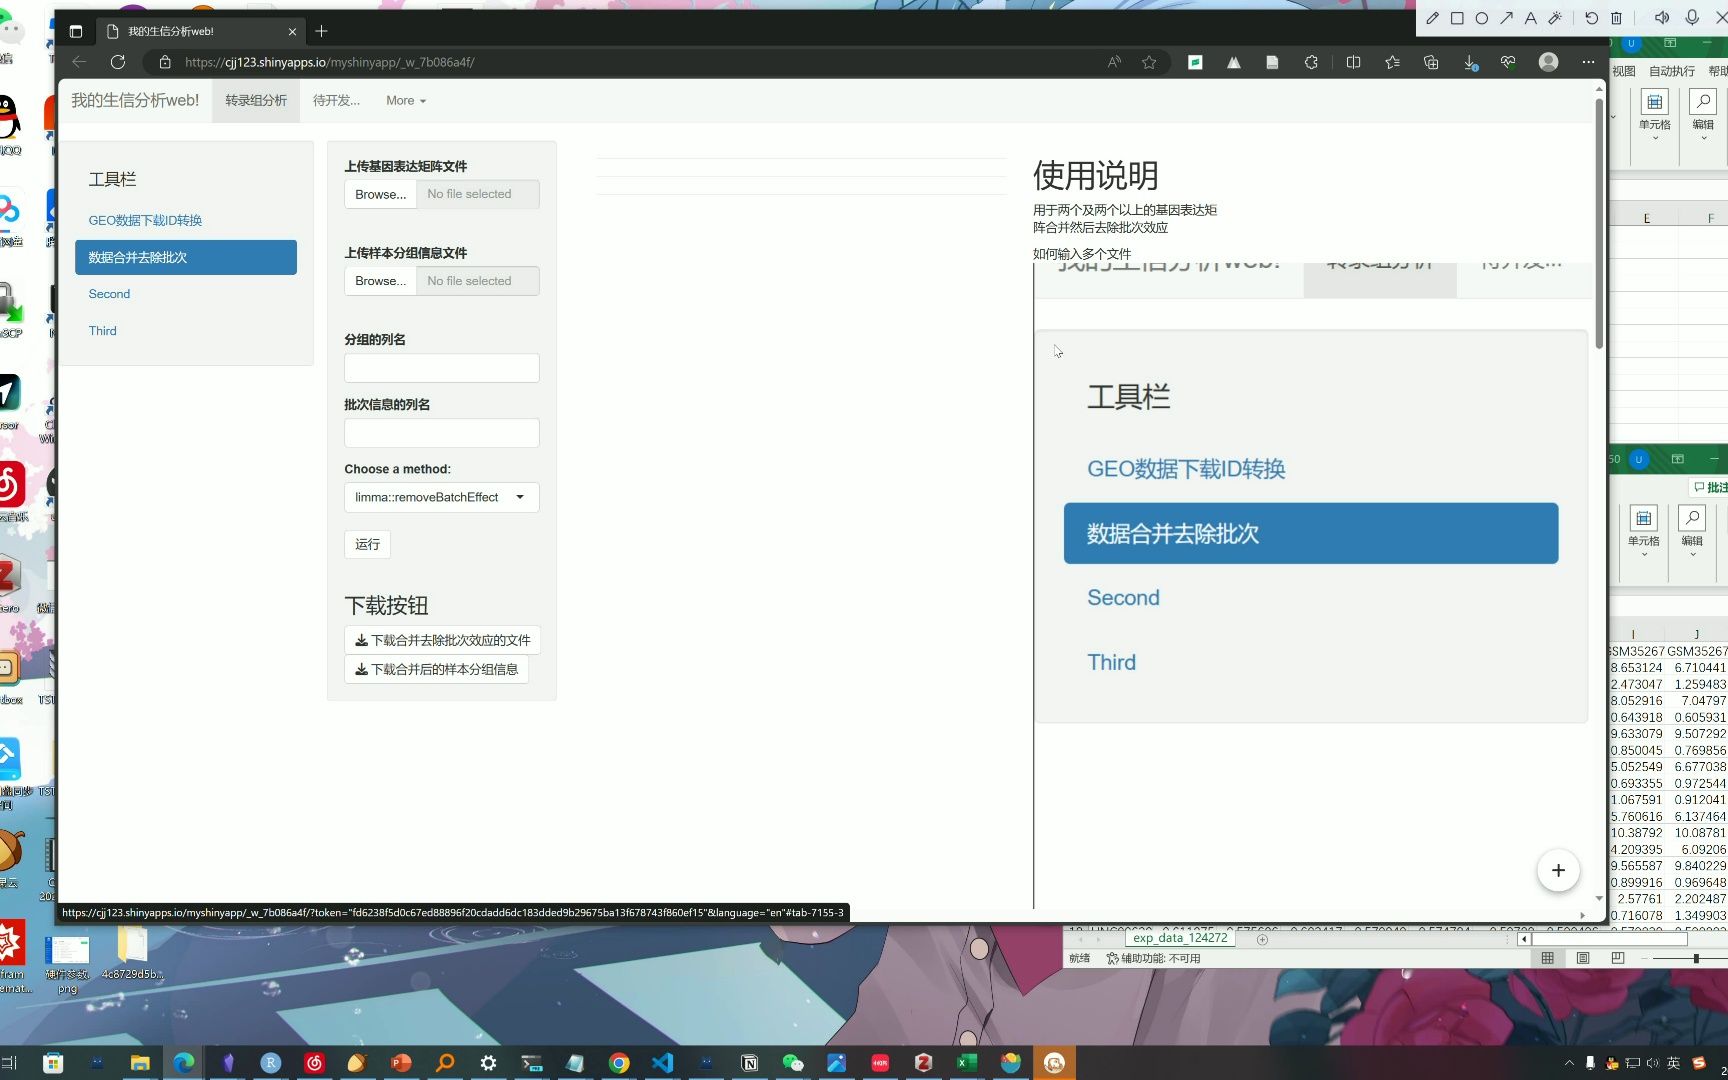The image size is (1728, 1080).
Task: Add this page to favorites star
Action: (1149, 62)
